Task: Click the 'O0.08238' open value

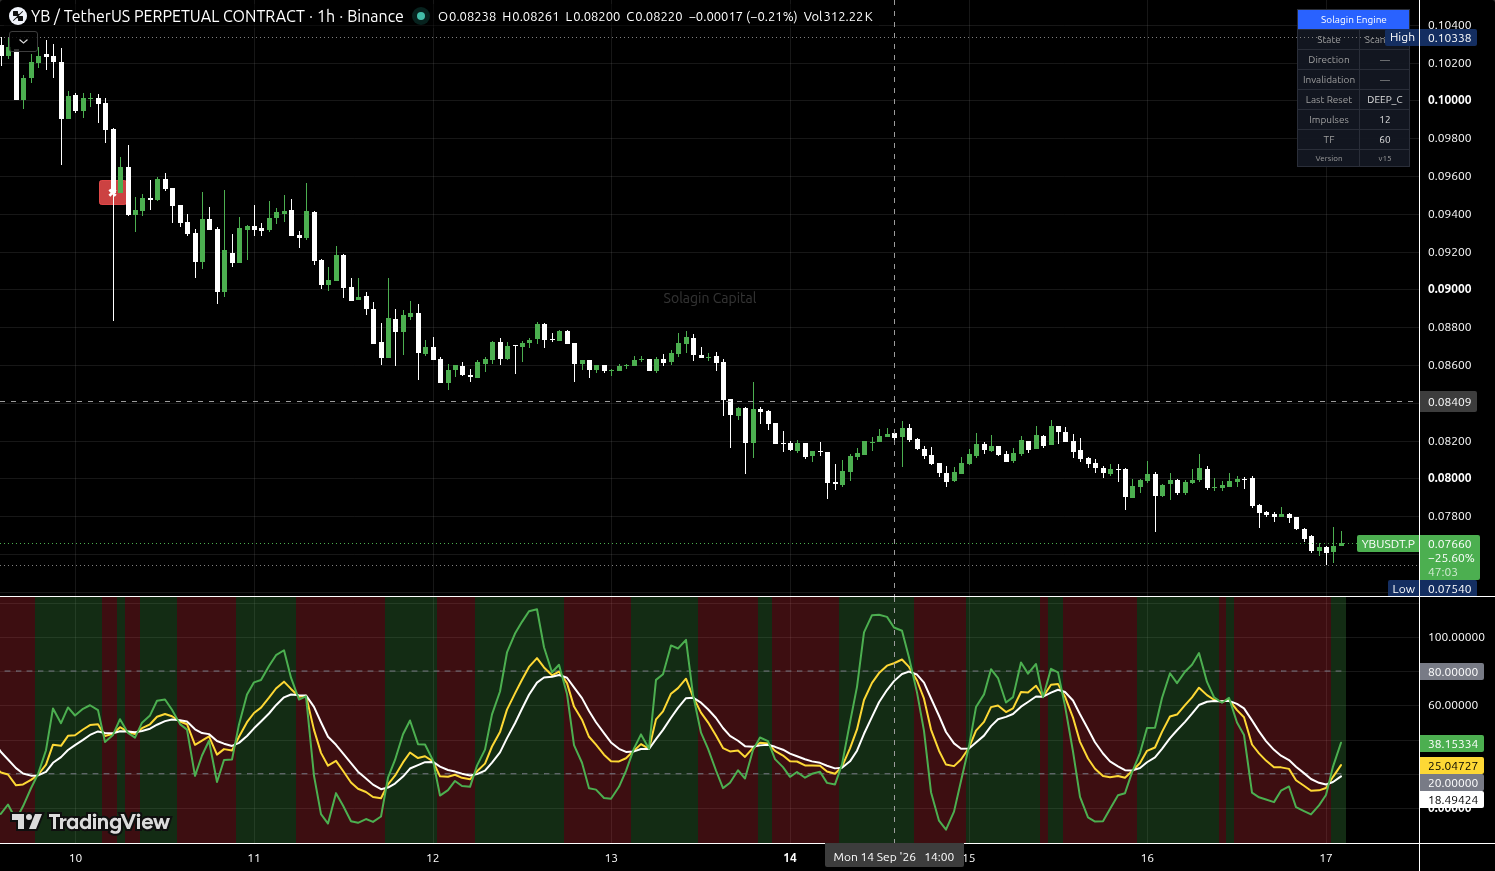Action: click(467, 17)
